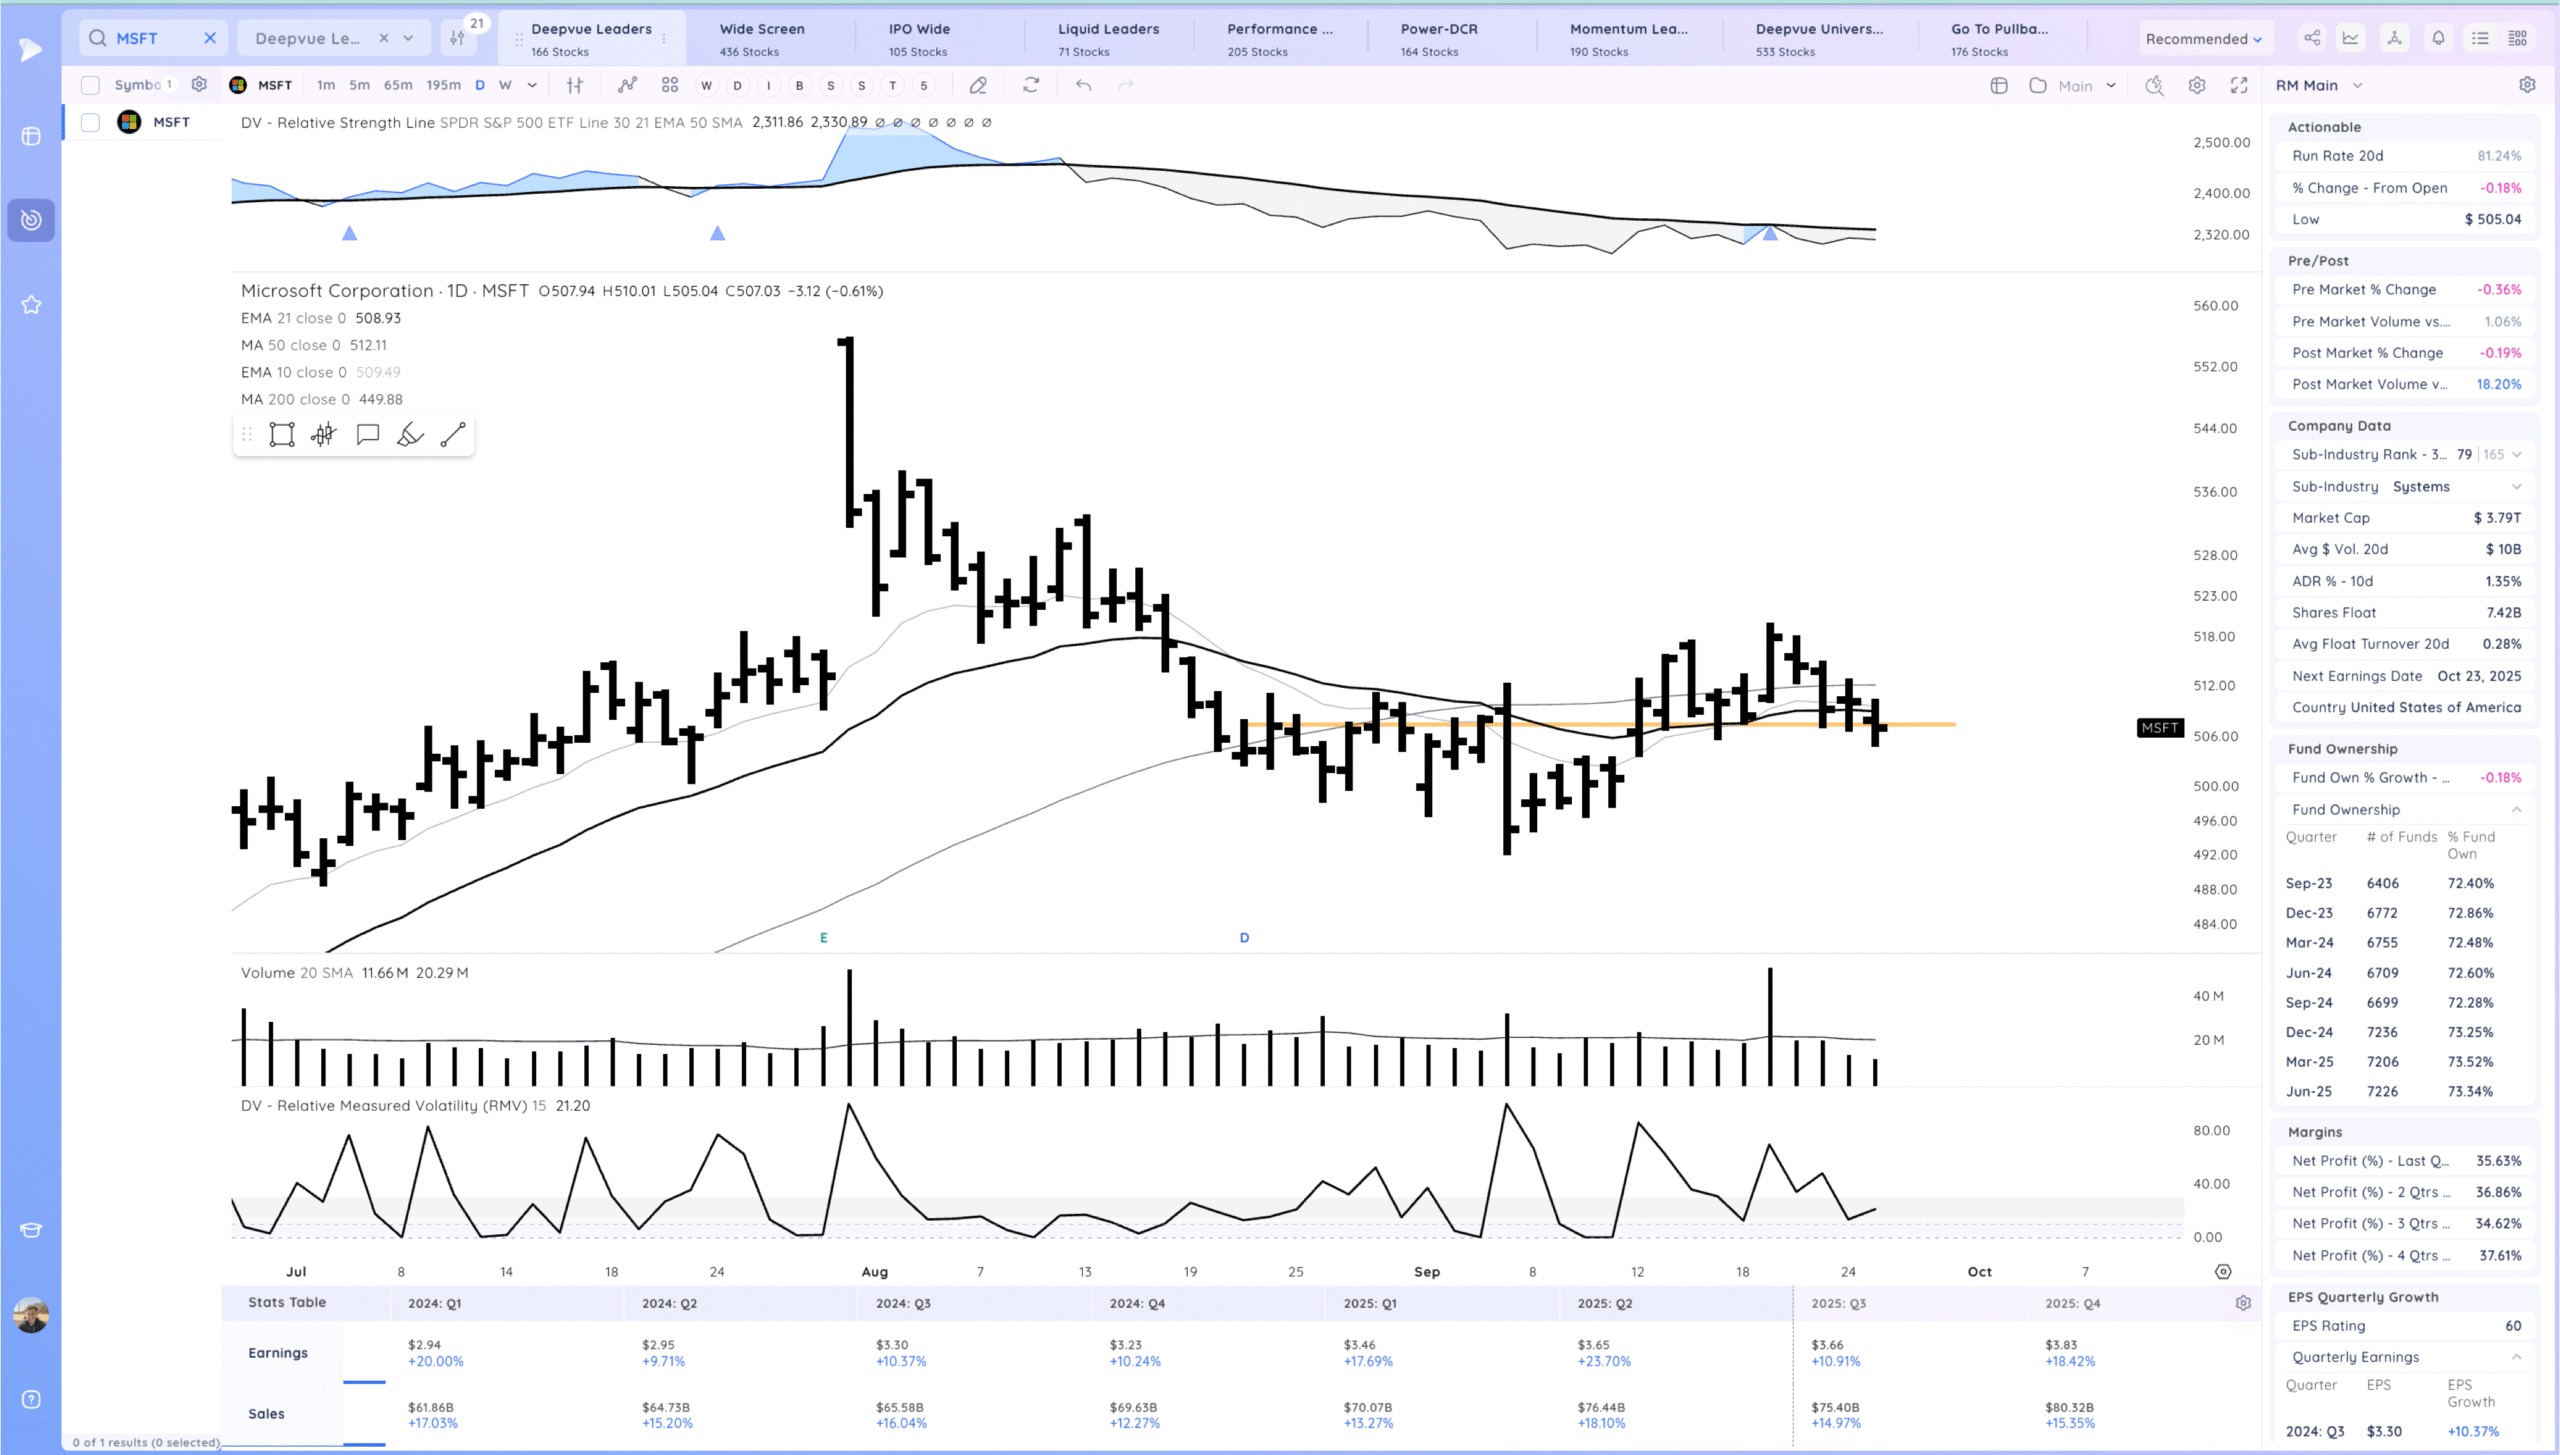Screen dimensions: 2560x1455
Task: Tick the select-all checkbox beside Symbol
Action: pos(90,85)
